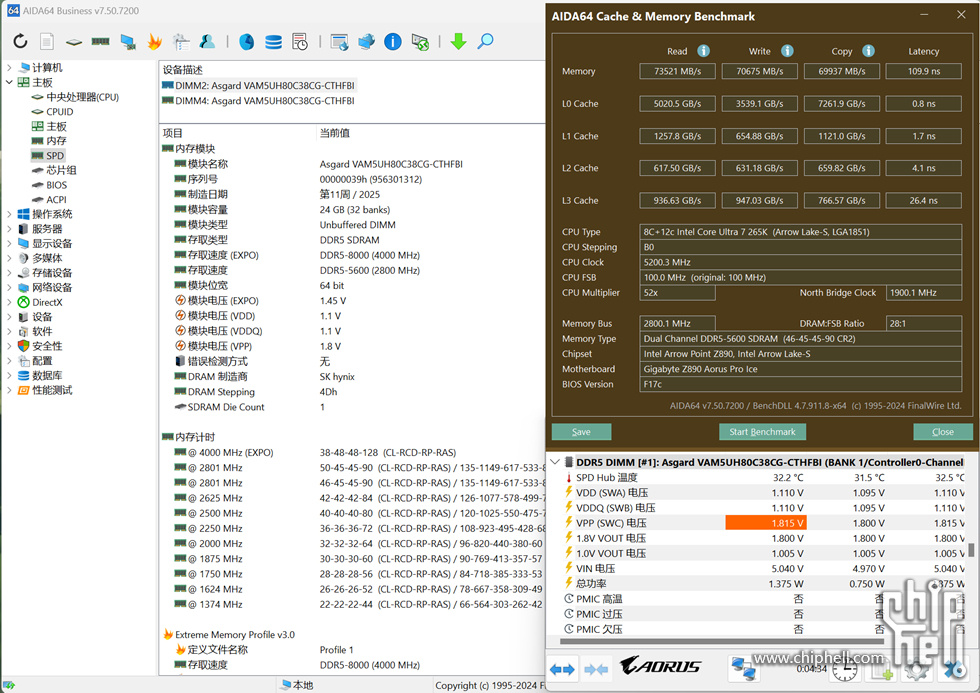
Task: Launch the flame stability test icon
Action: click(x=154, y=41)
